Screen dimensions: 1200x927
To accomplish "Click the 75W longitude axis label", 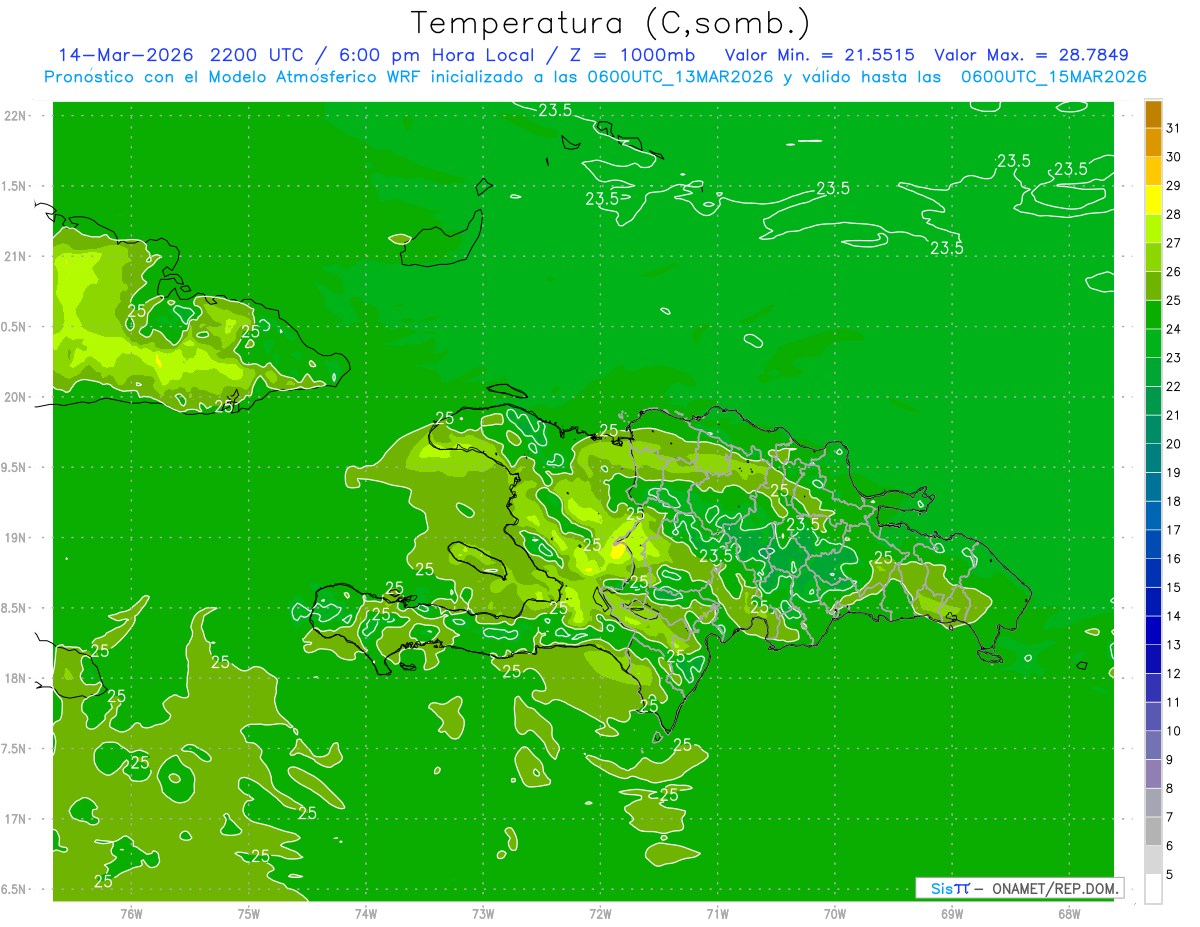I will [x=248, y=913].
